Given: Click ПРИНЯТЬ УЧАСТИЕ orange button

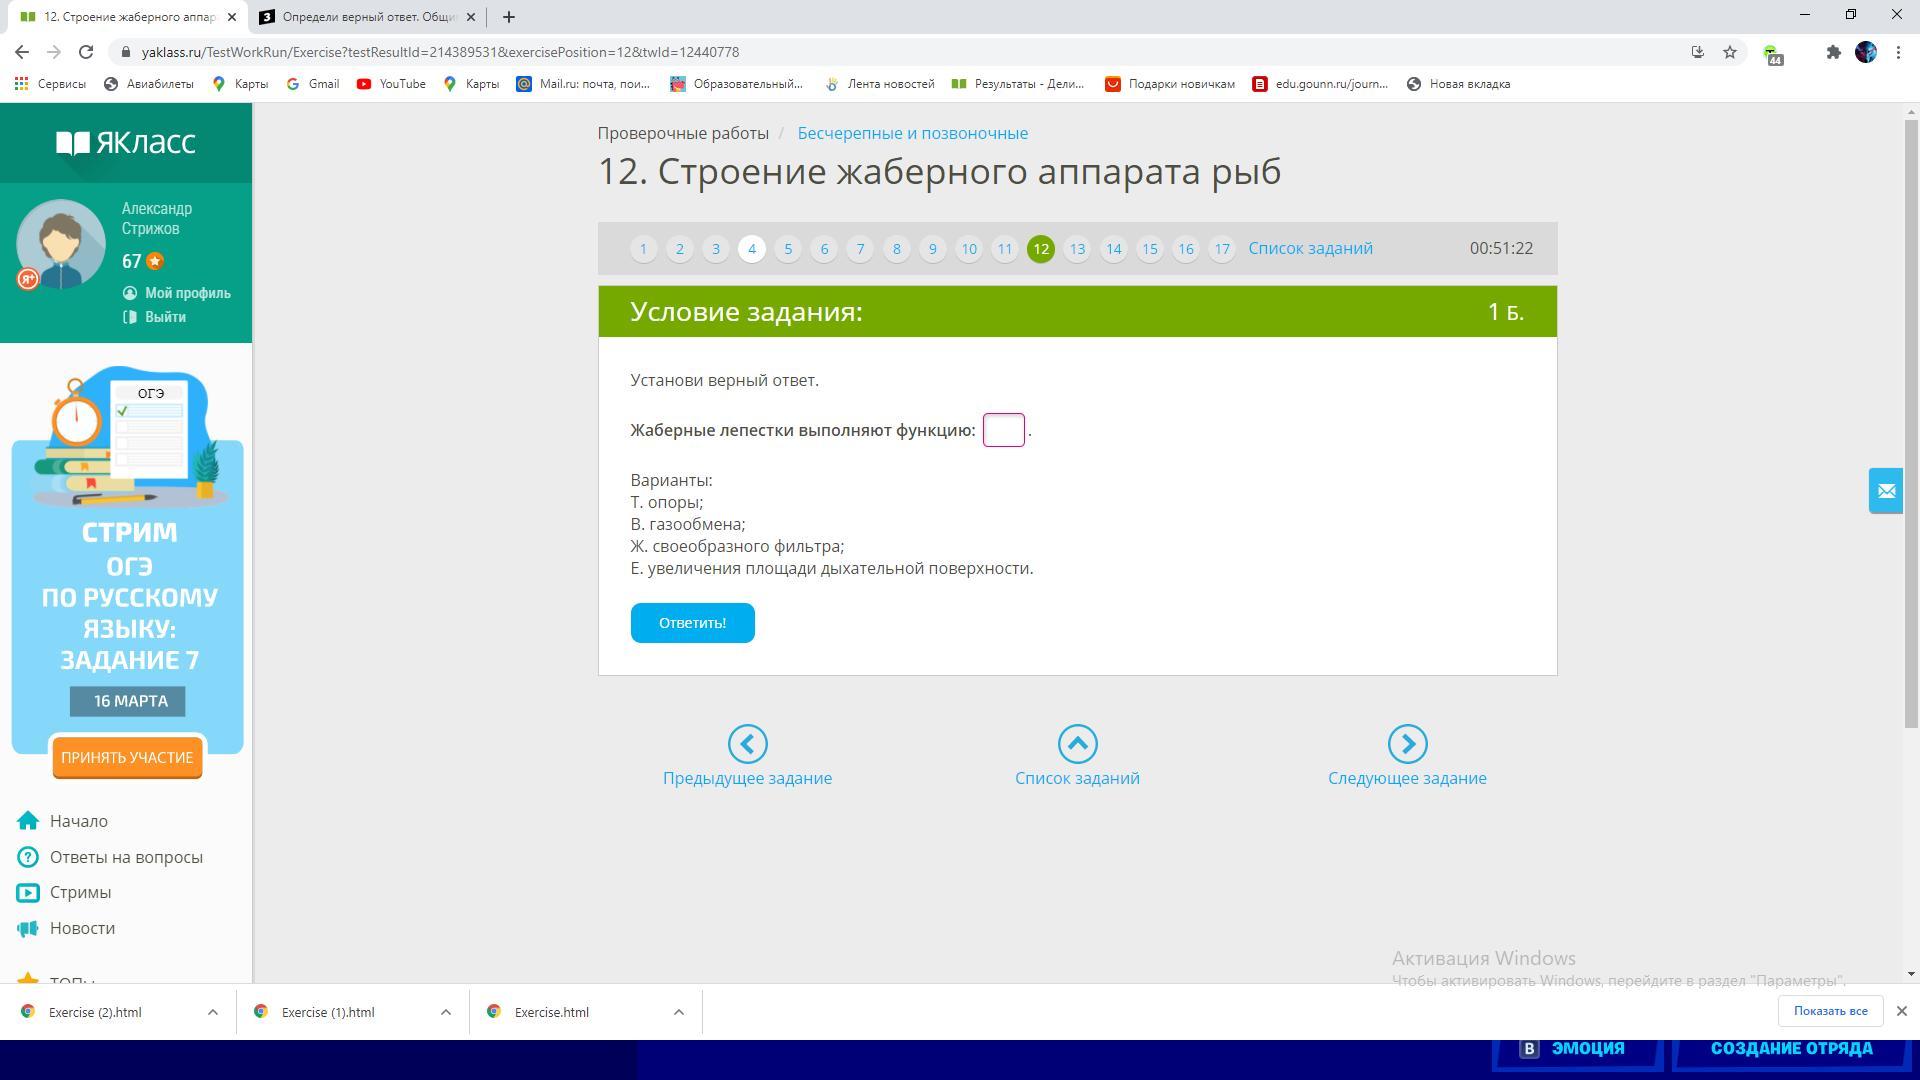Looking at the screenshot, I should pos(127,758).
